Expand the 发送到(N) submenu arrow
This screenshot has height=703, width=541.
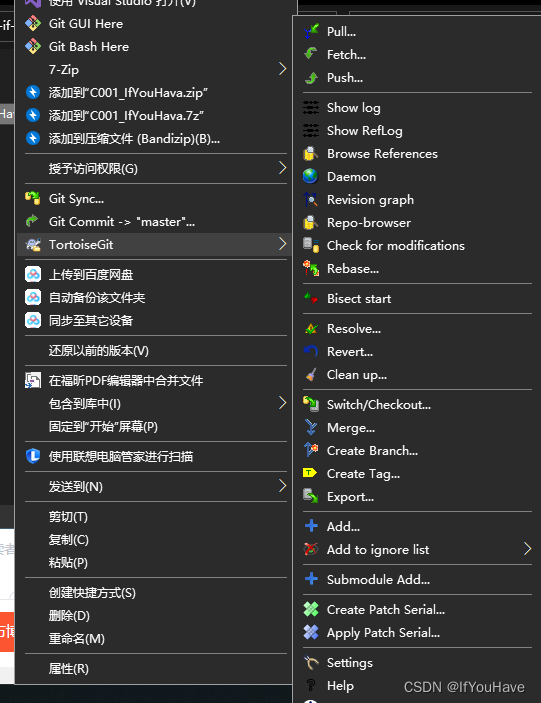pos(282,486)
